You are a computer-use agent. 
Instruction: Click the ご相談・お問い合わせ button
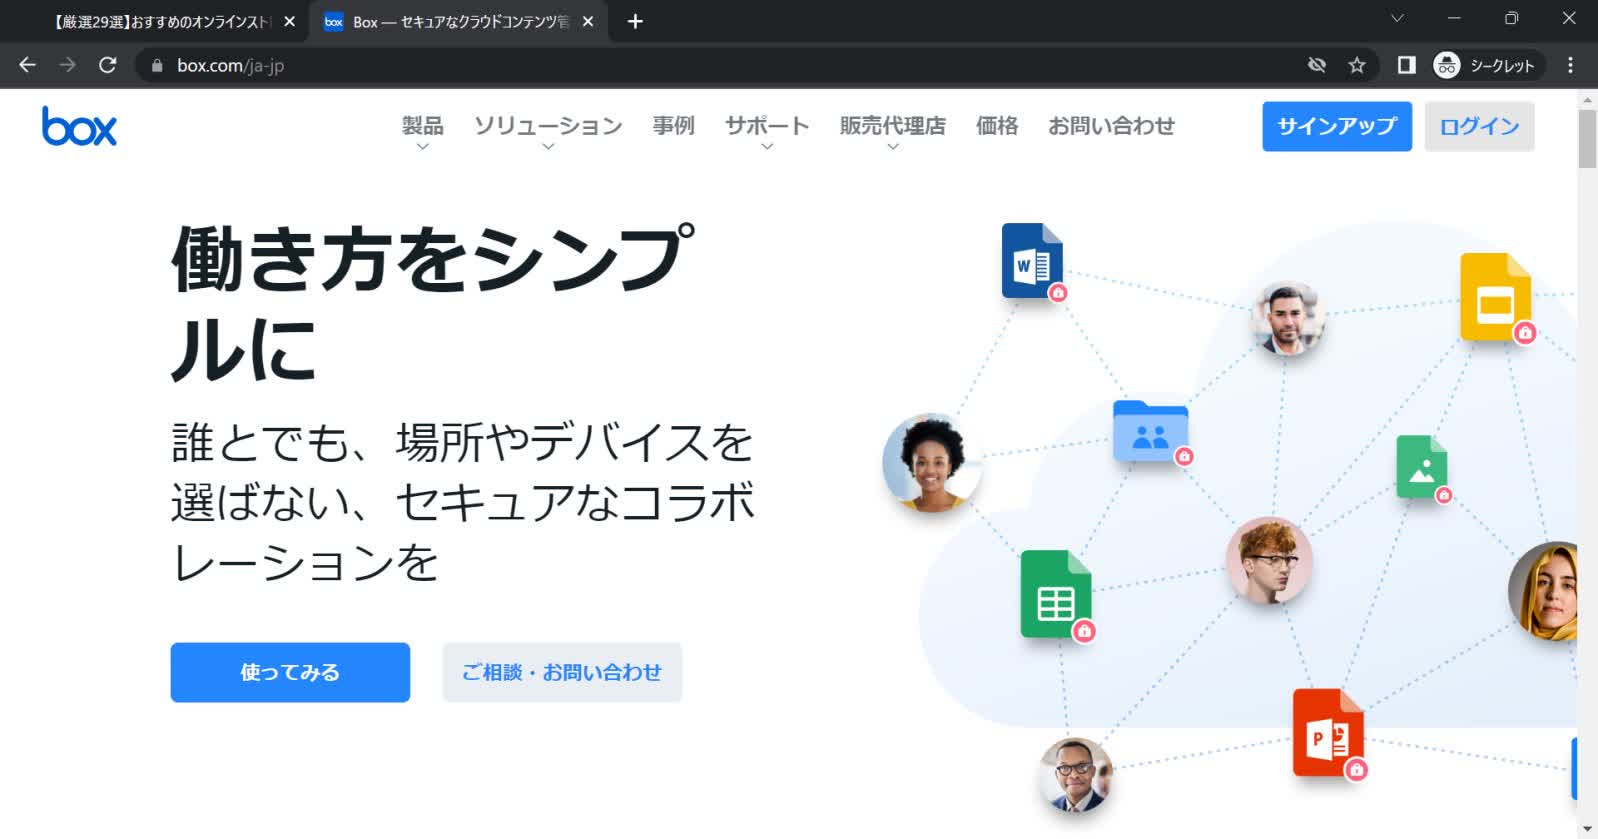pyautogui.click(x=562, y=672)
